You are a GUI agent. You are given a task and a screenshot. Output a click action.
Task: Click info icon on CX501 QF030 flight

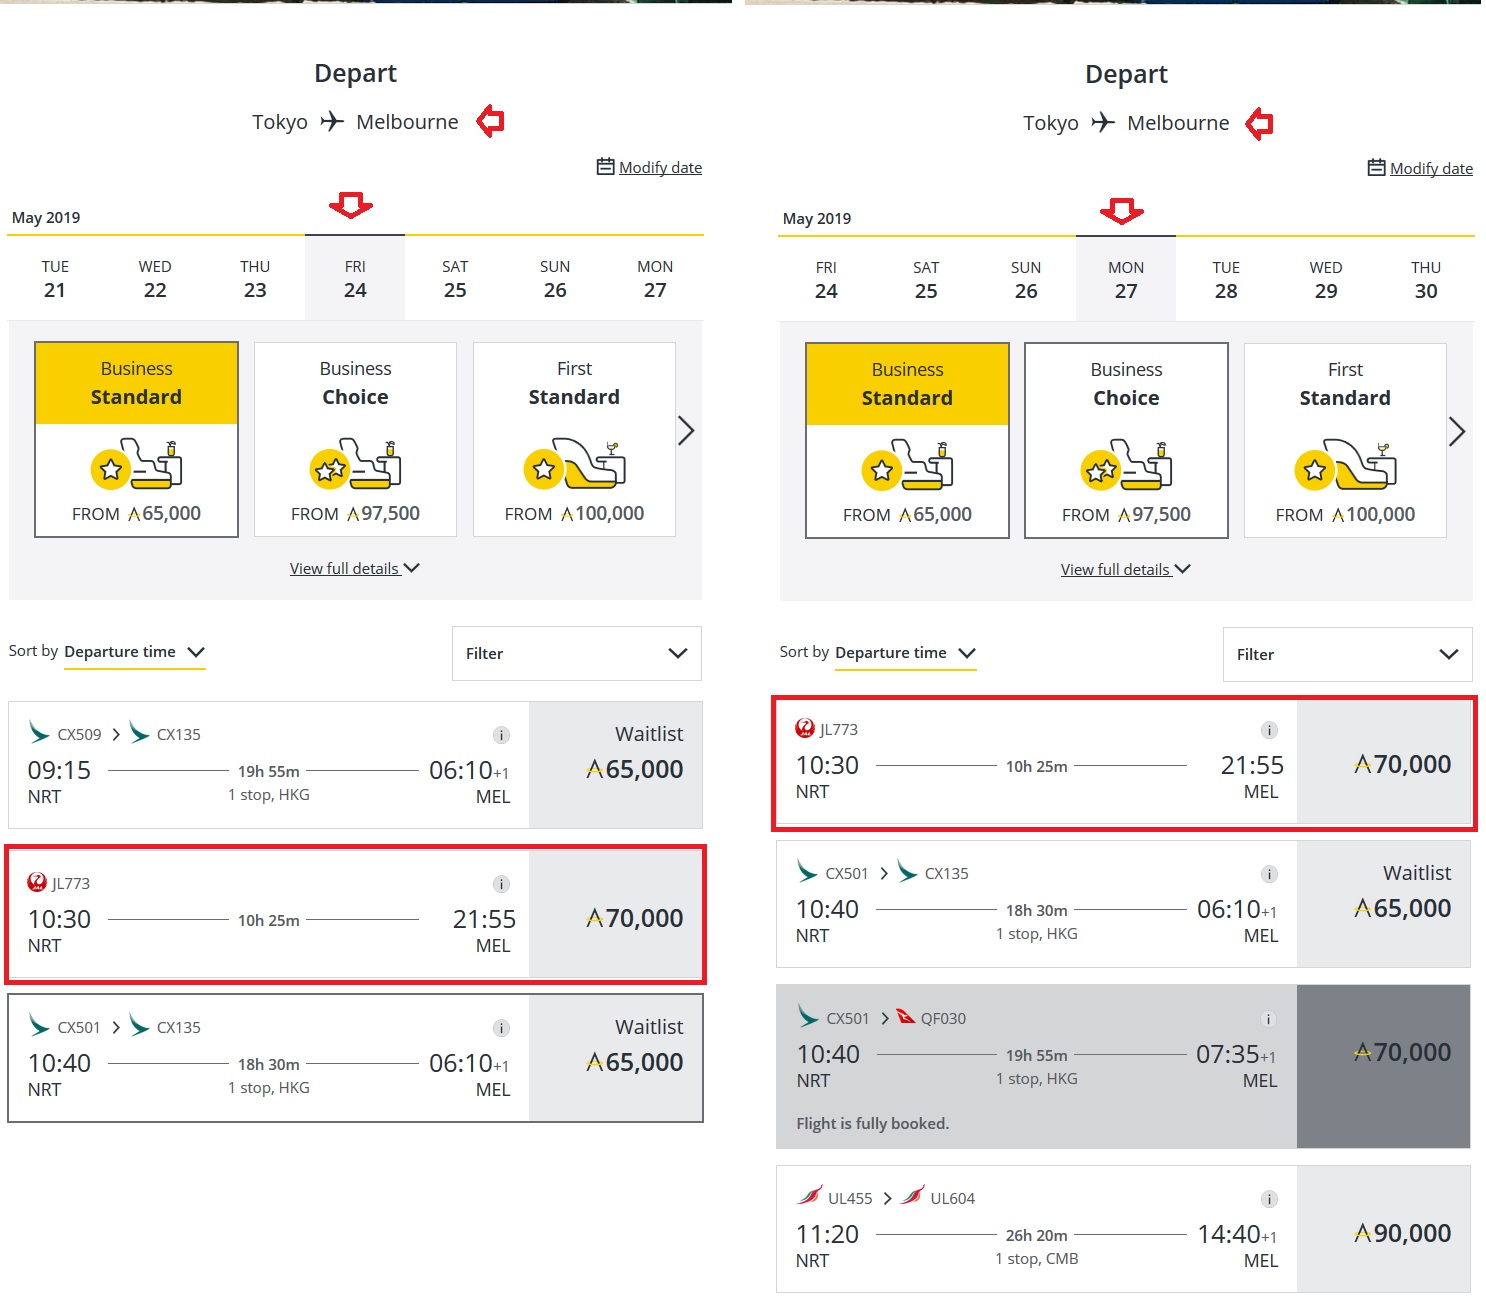1268,1019
